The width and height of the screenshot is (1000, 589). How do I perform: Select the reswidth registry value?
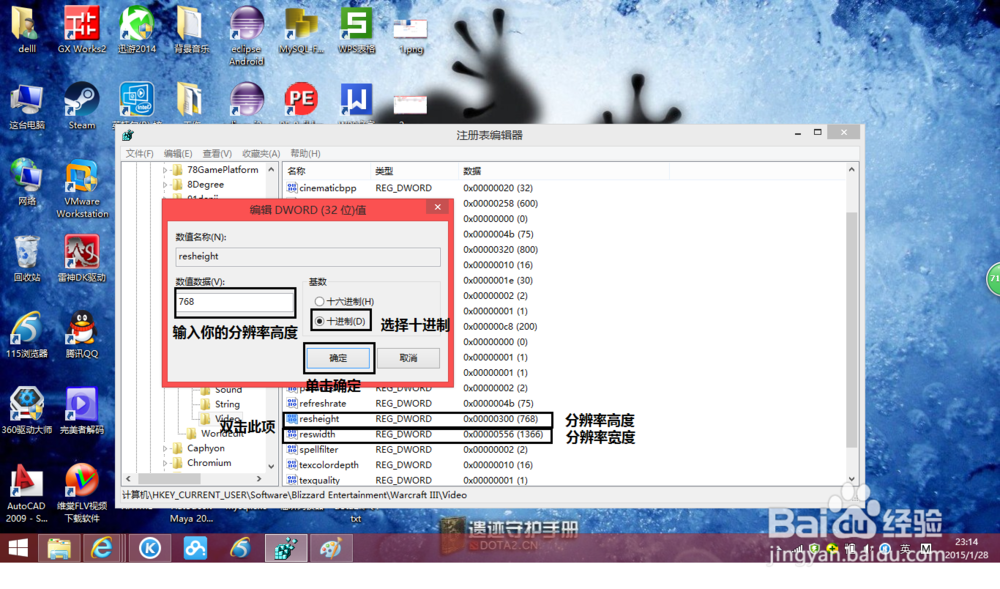(317, 434)
